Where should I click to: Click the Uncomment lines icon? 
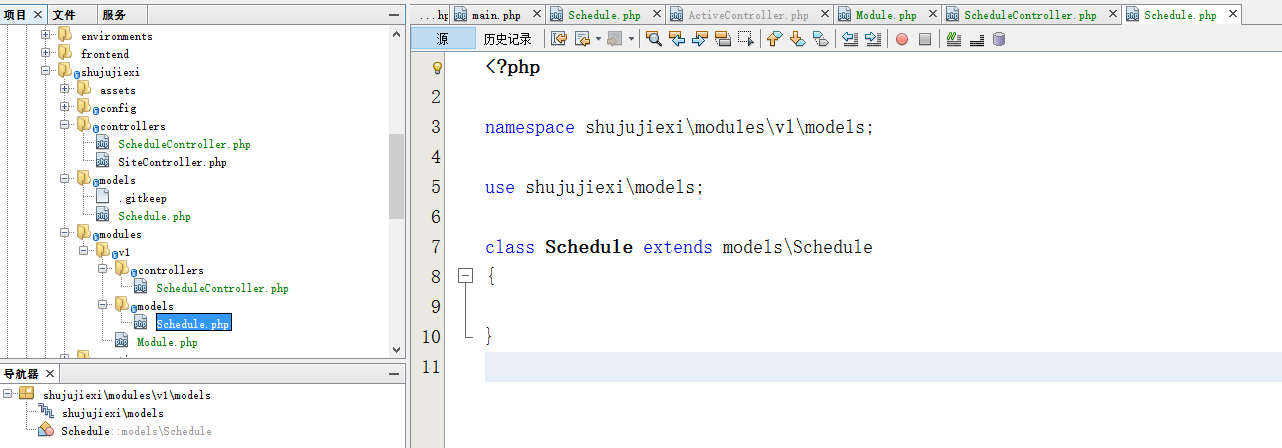[976, 39]
